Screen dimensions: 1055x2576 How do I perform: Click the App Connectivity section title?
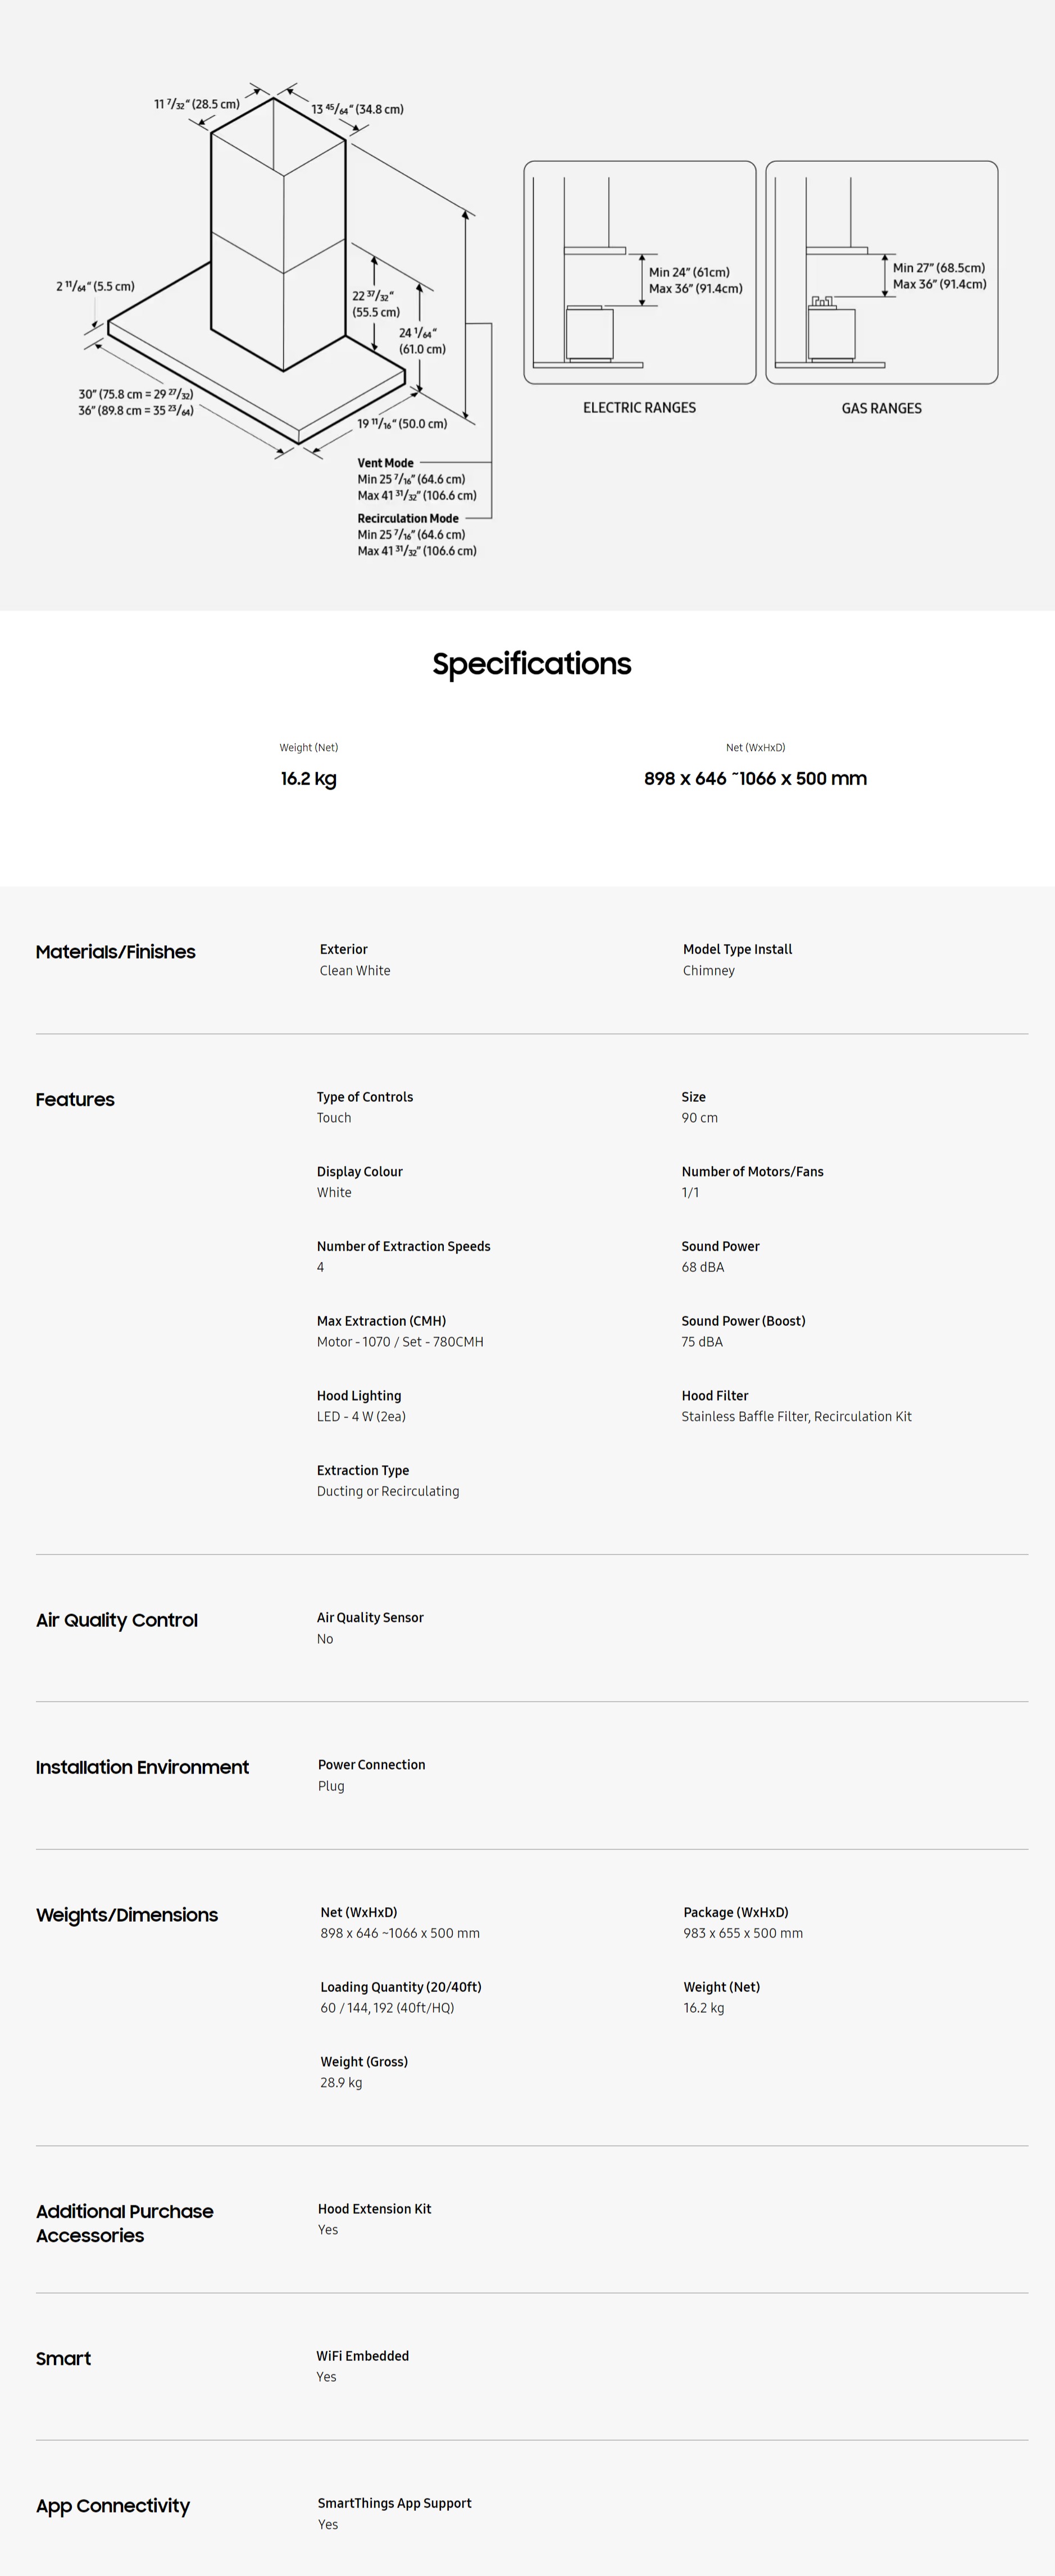[113, 2506]
